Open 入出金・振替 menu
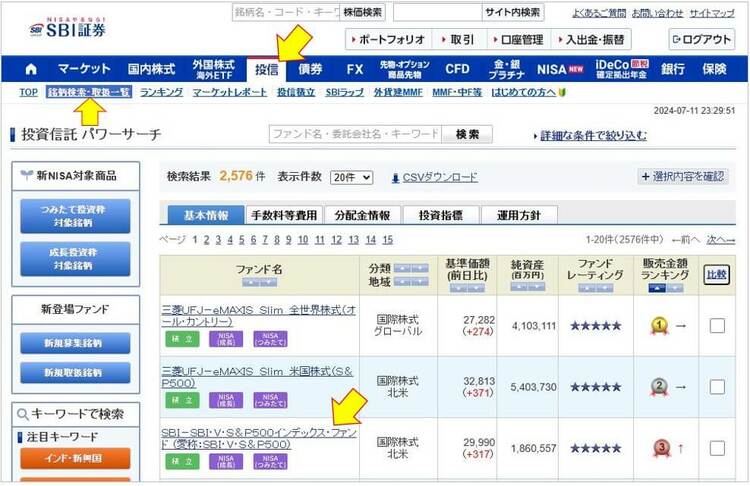The width and height of the screenshot is (750, 486). 591,40
